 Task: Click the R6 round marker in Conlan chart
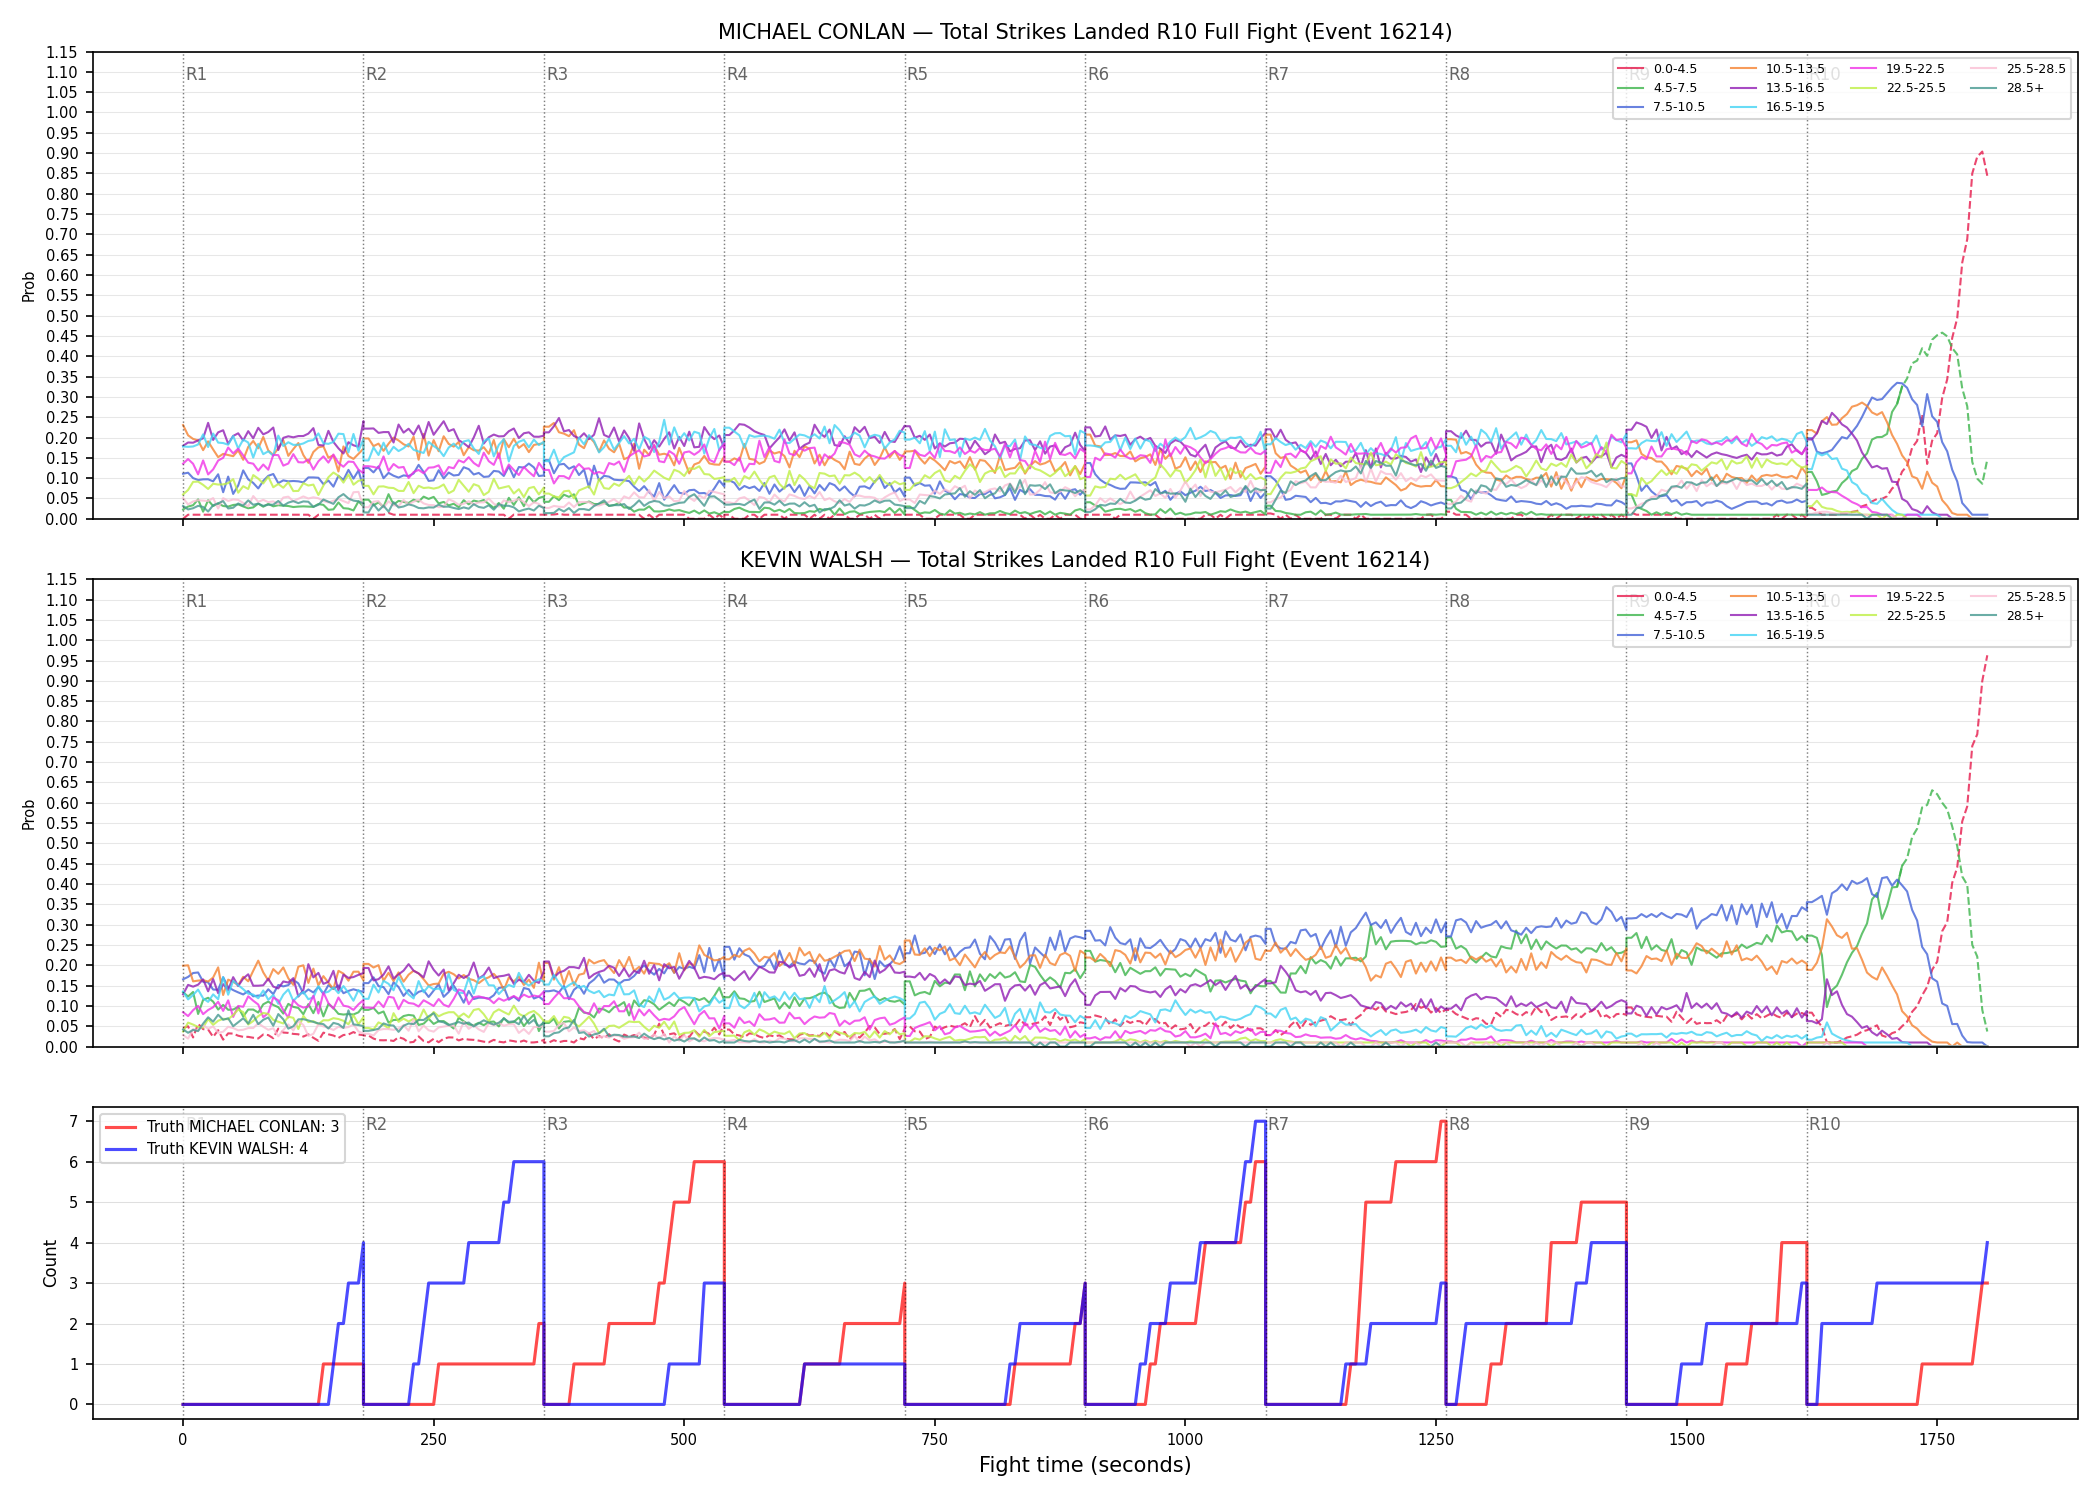[x=1098, y=74]
